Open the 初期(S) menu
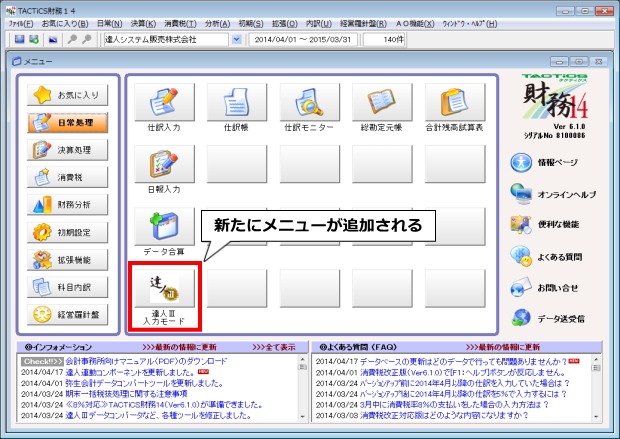 coord(251,24)
